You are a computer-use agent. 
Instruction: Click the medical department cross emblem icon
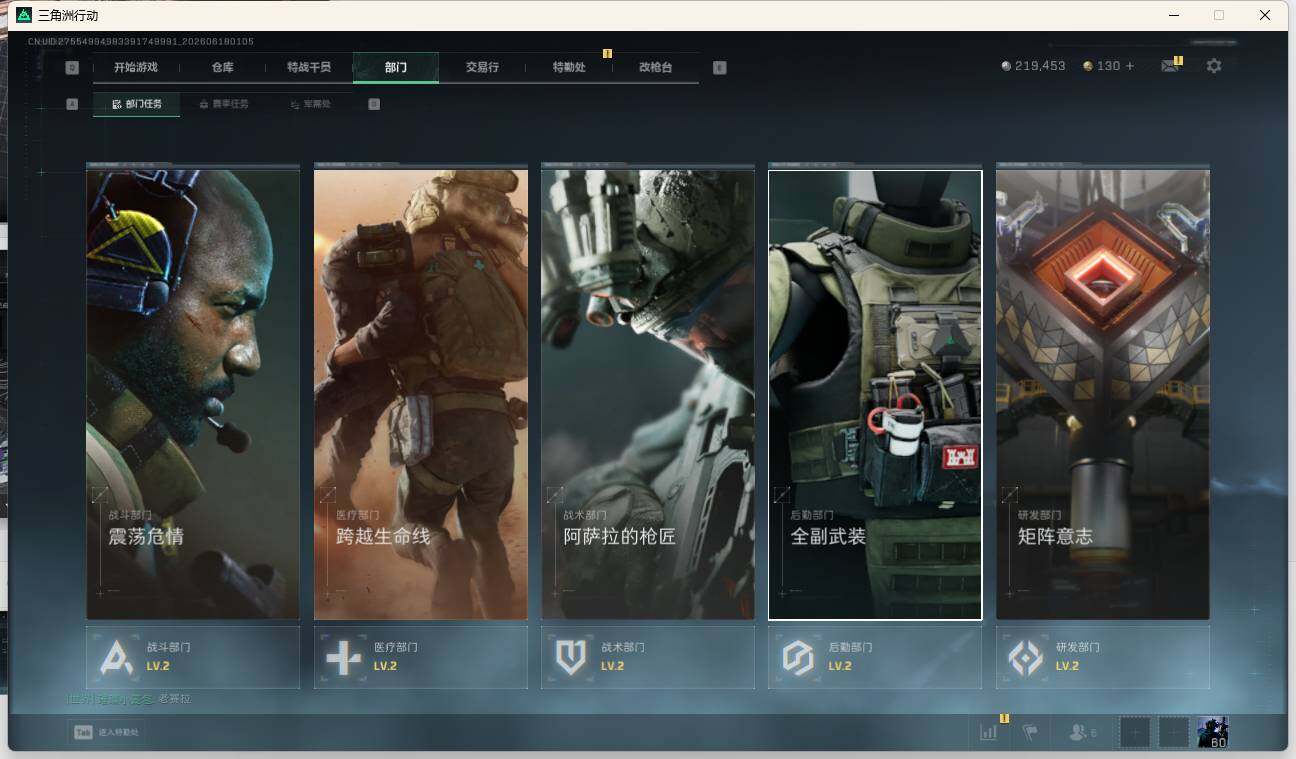click(x=343, y=658)
